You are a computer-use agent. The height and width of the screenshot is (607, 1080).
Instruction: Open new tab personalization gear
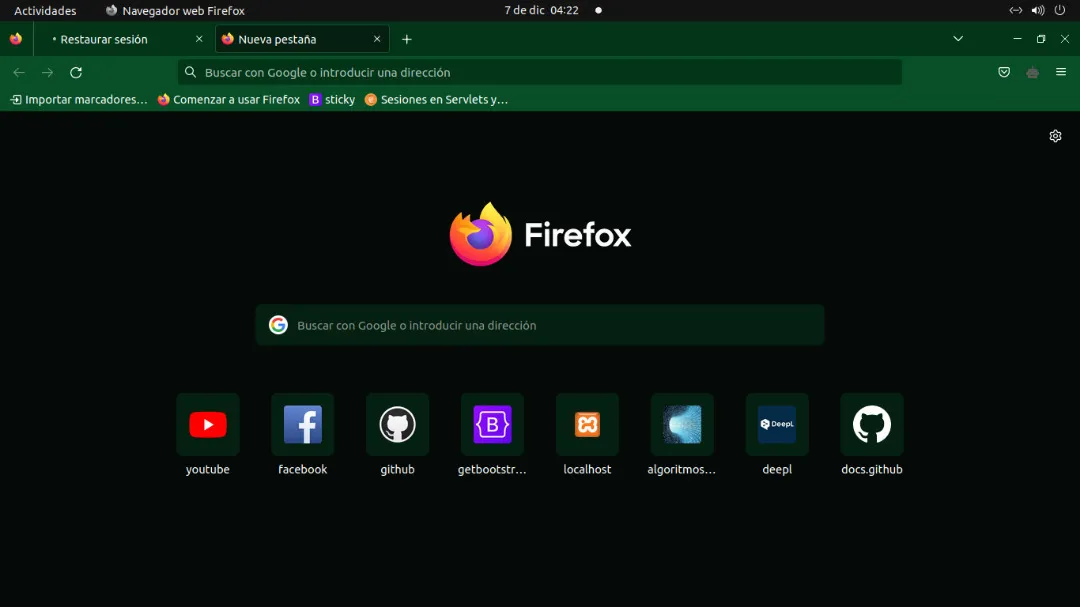pyautogui.click(x=1055, y=136)
